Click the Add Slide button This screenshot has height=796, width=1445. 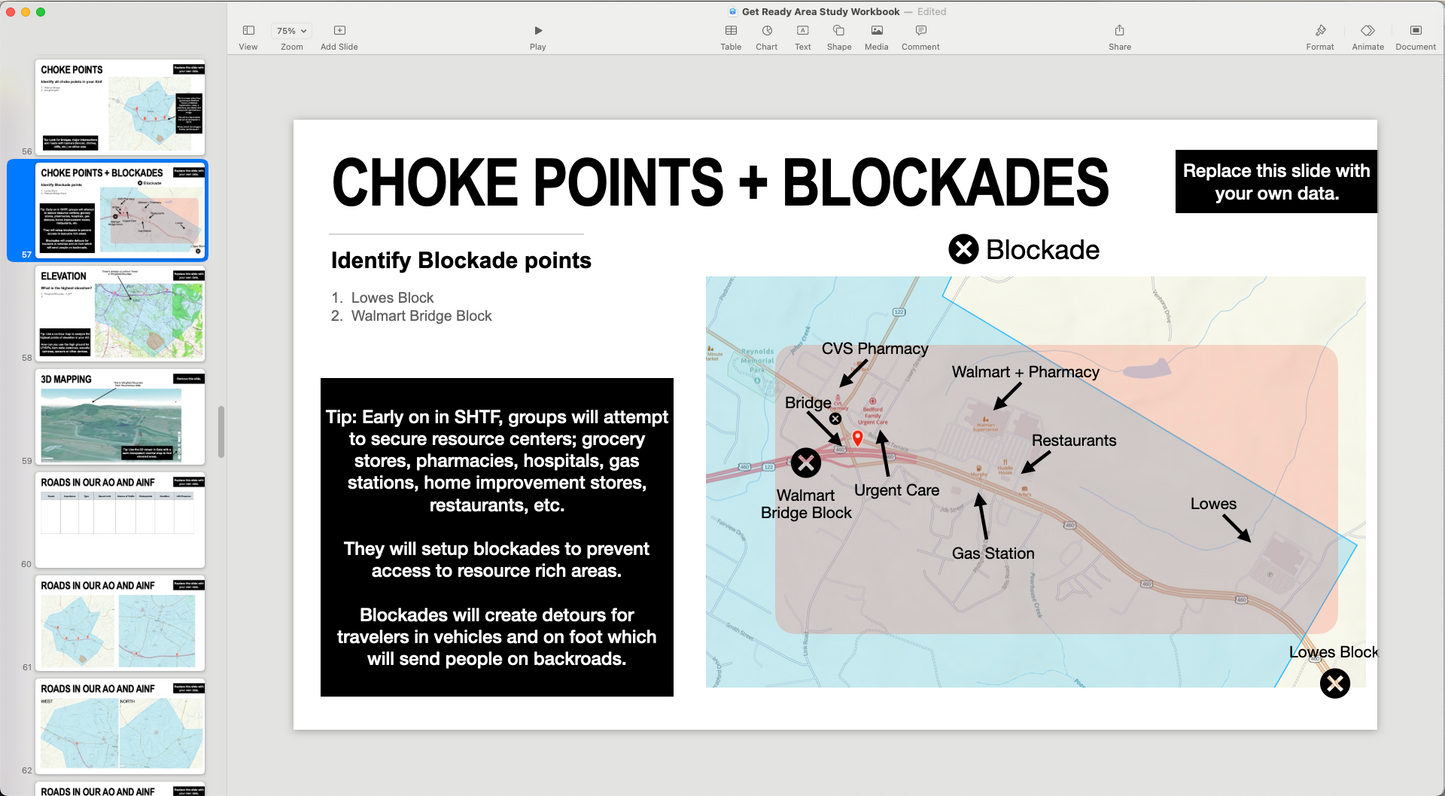click(x=339, y=37)
